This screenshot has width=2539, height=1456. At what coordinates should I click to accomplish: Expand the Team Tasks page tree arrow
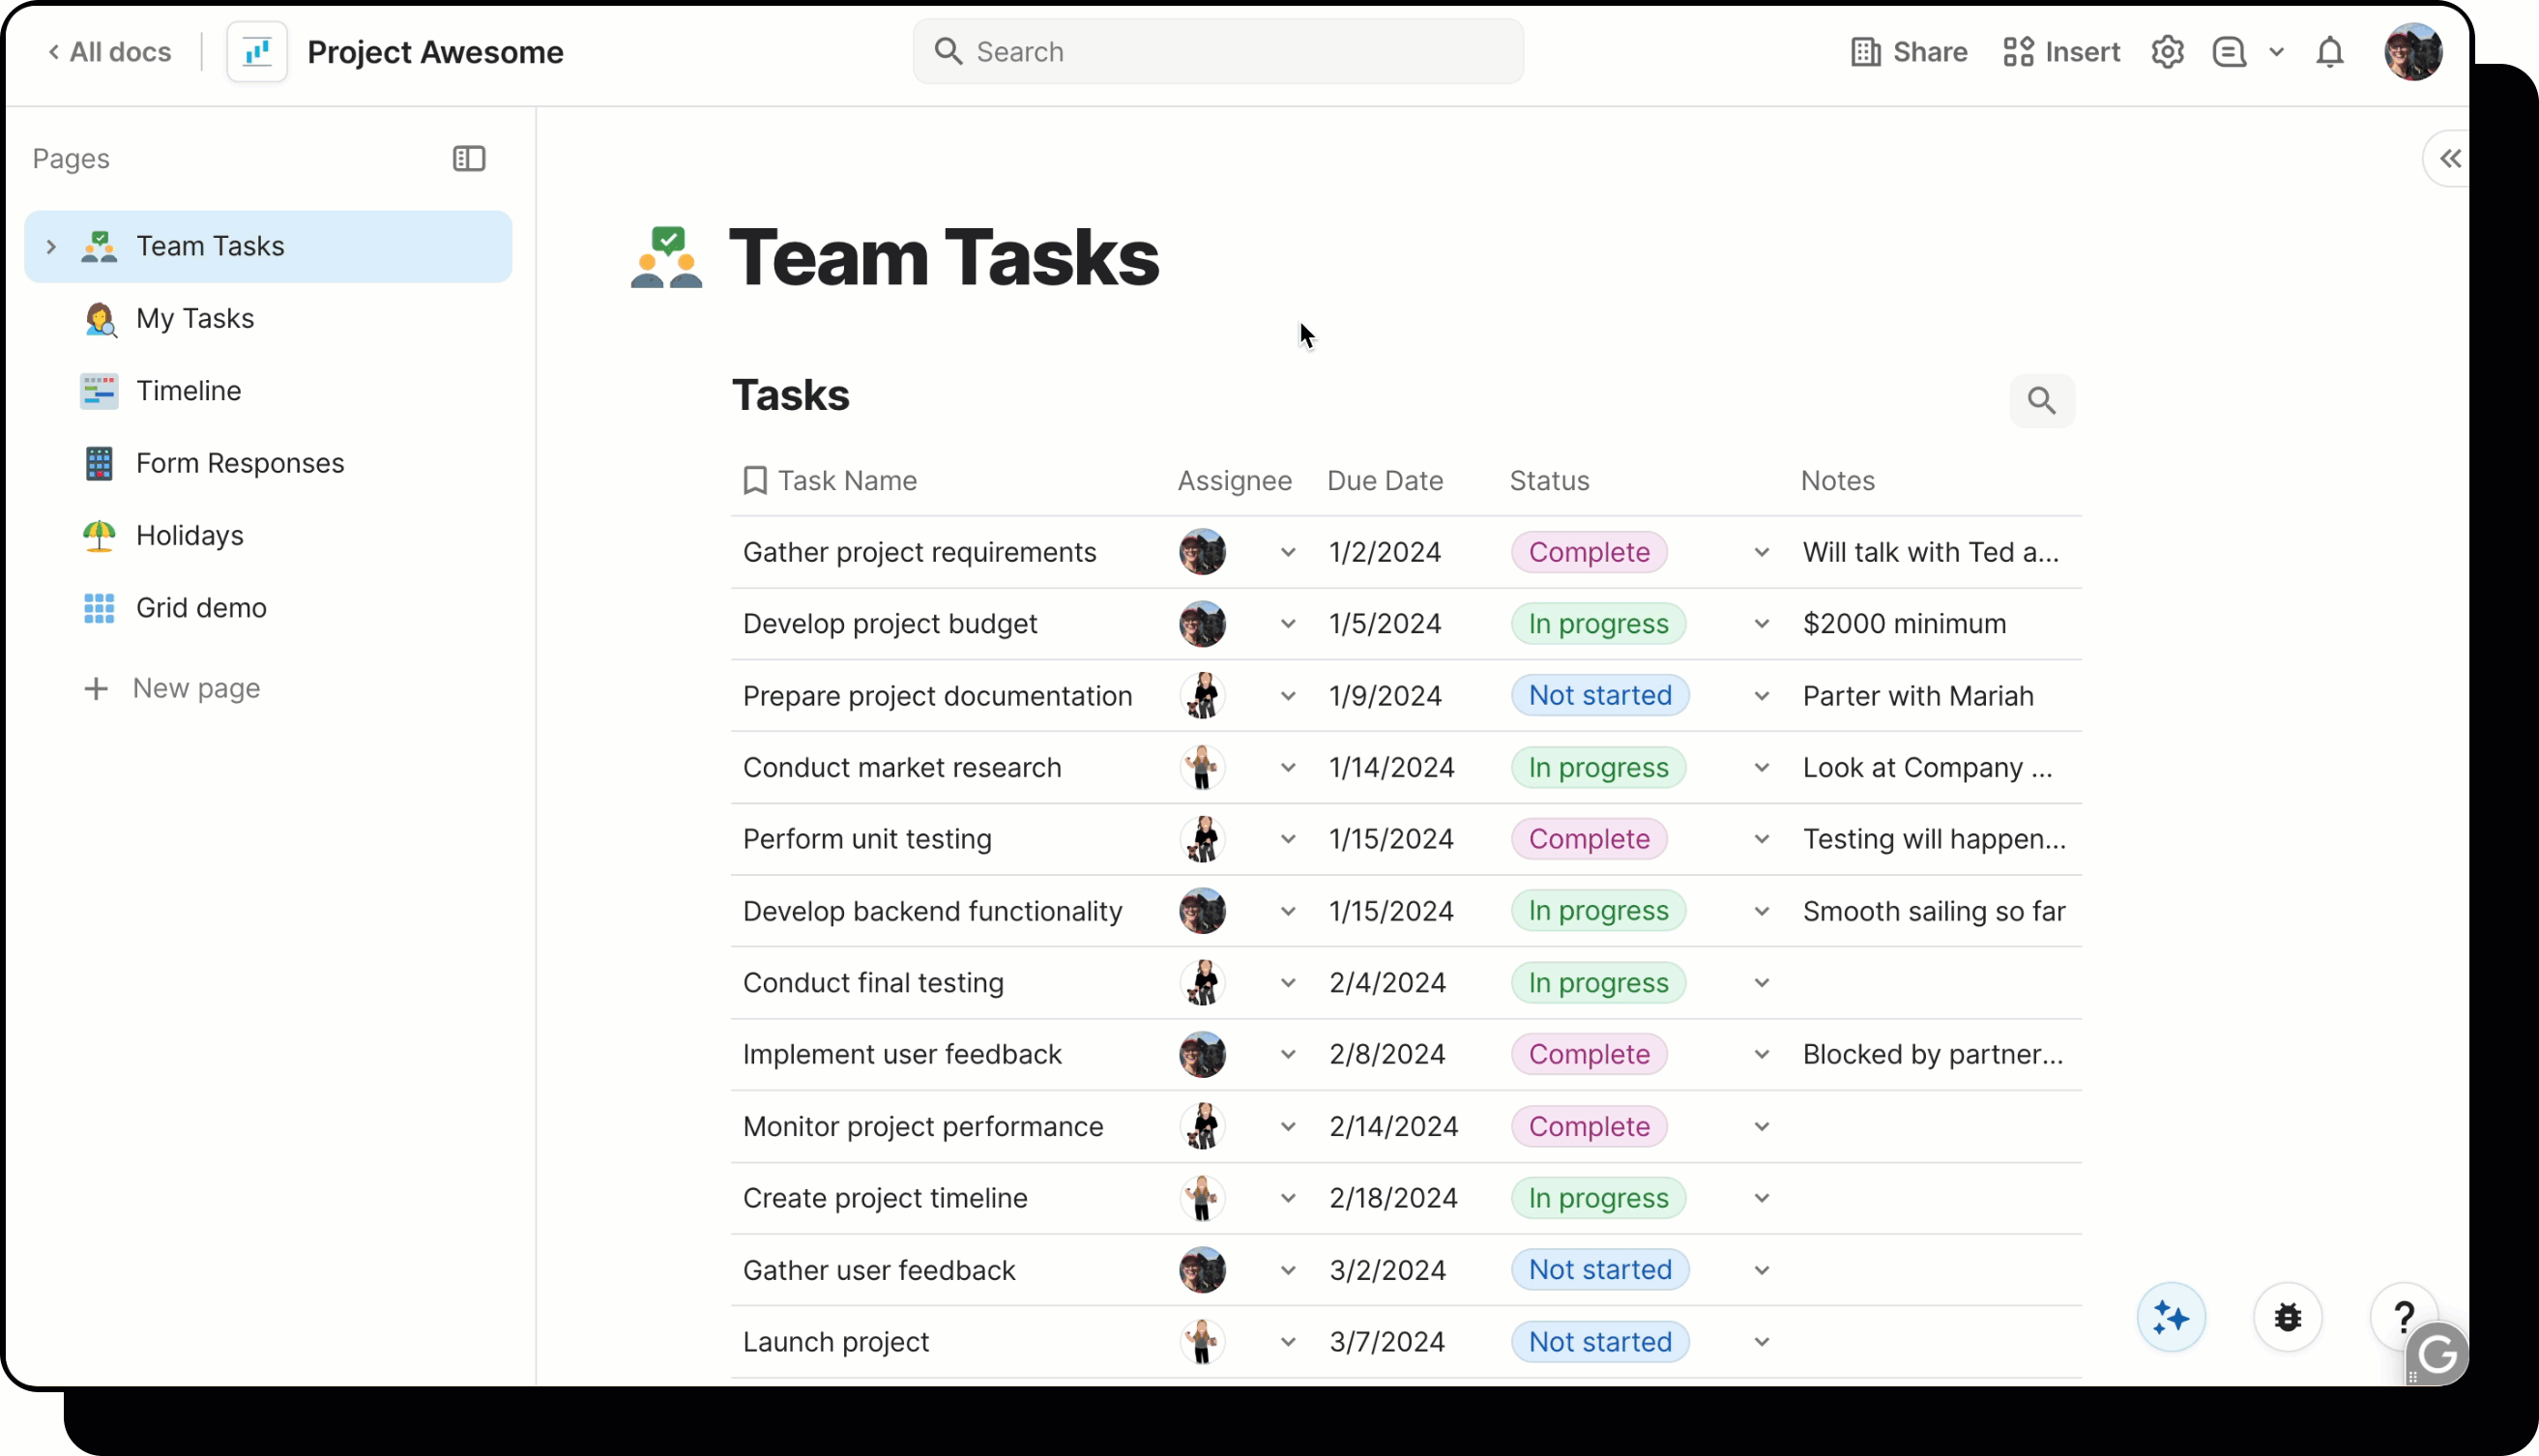[51, 246]
